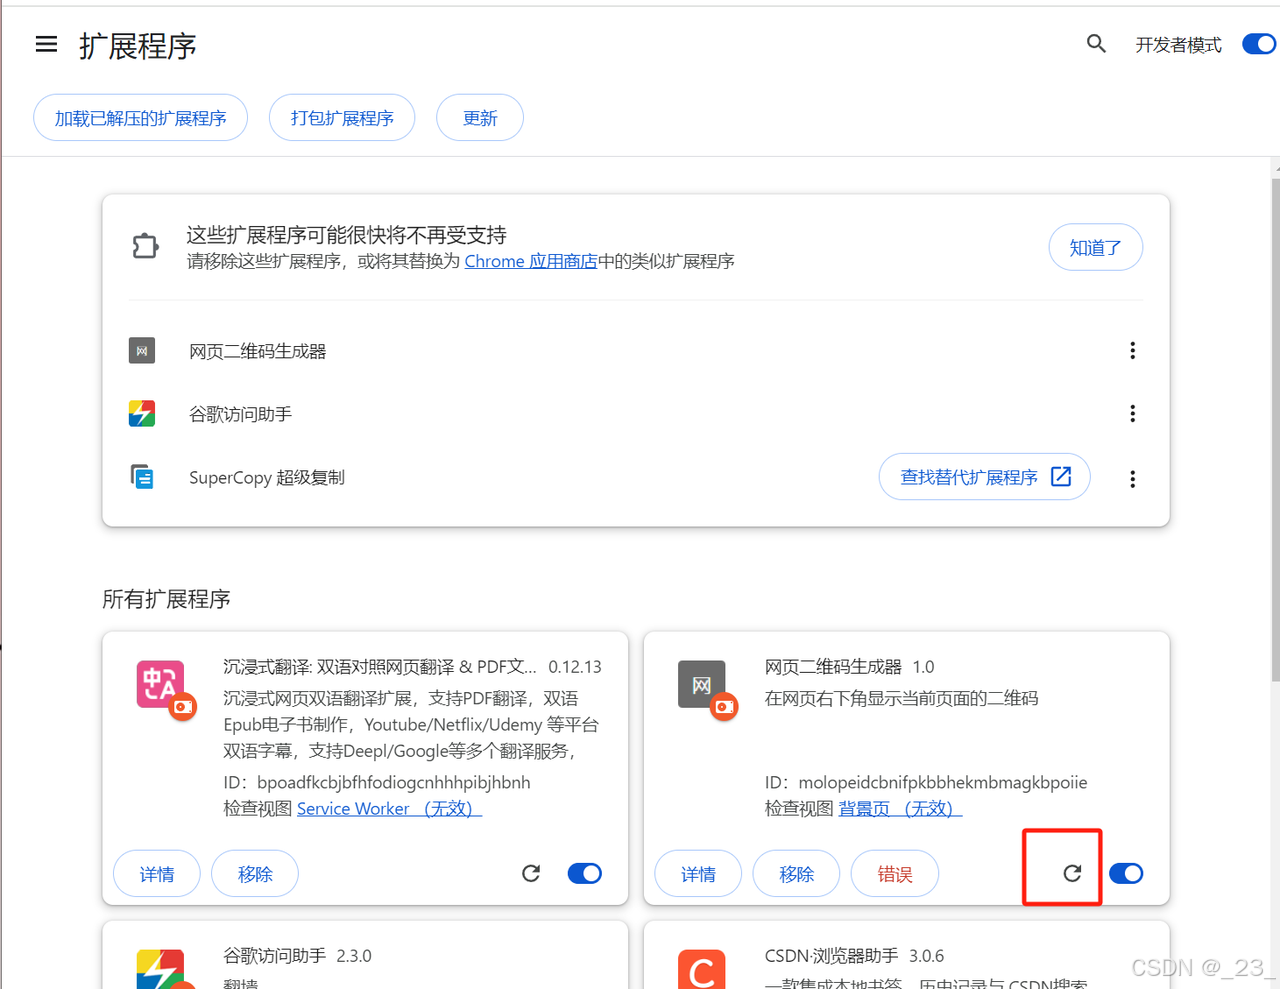1280x989 pixels.
Task: Open the three-dot menu for 谷歌访问助手
Action: [1132, 413]
